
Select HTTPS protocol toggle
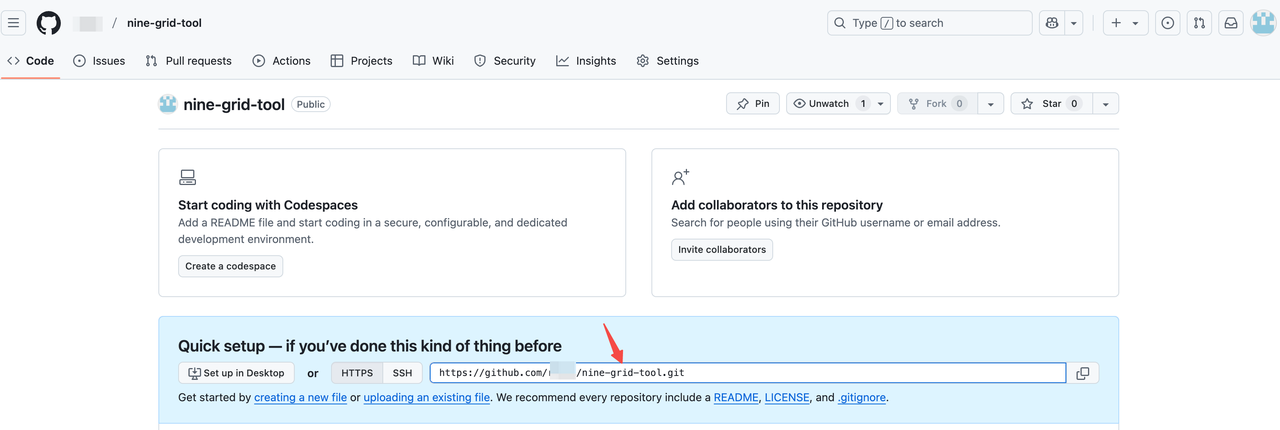[357, 373]
